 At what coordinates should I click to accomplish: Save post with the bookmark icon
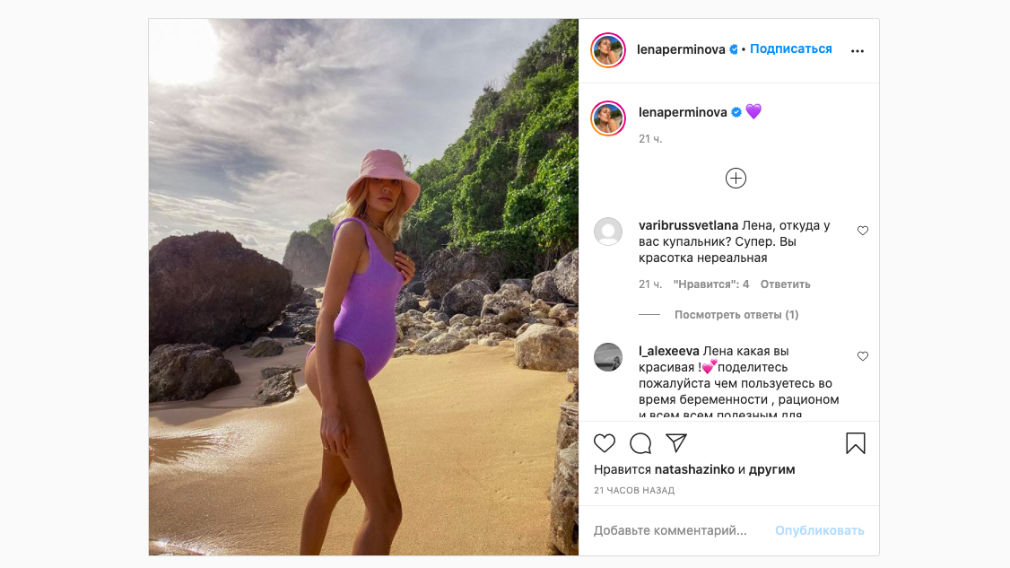[x=855, y=443]
